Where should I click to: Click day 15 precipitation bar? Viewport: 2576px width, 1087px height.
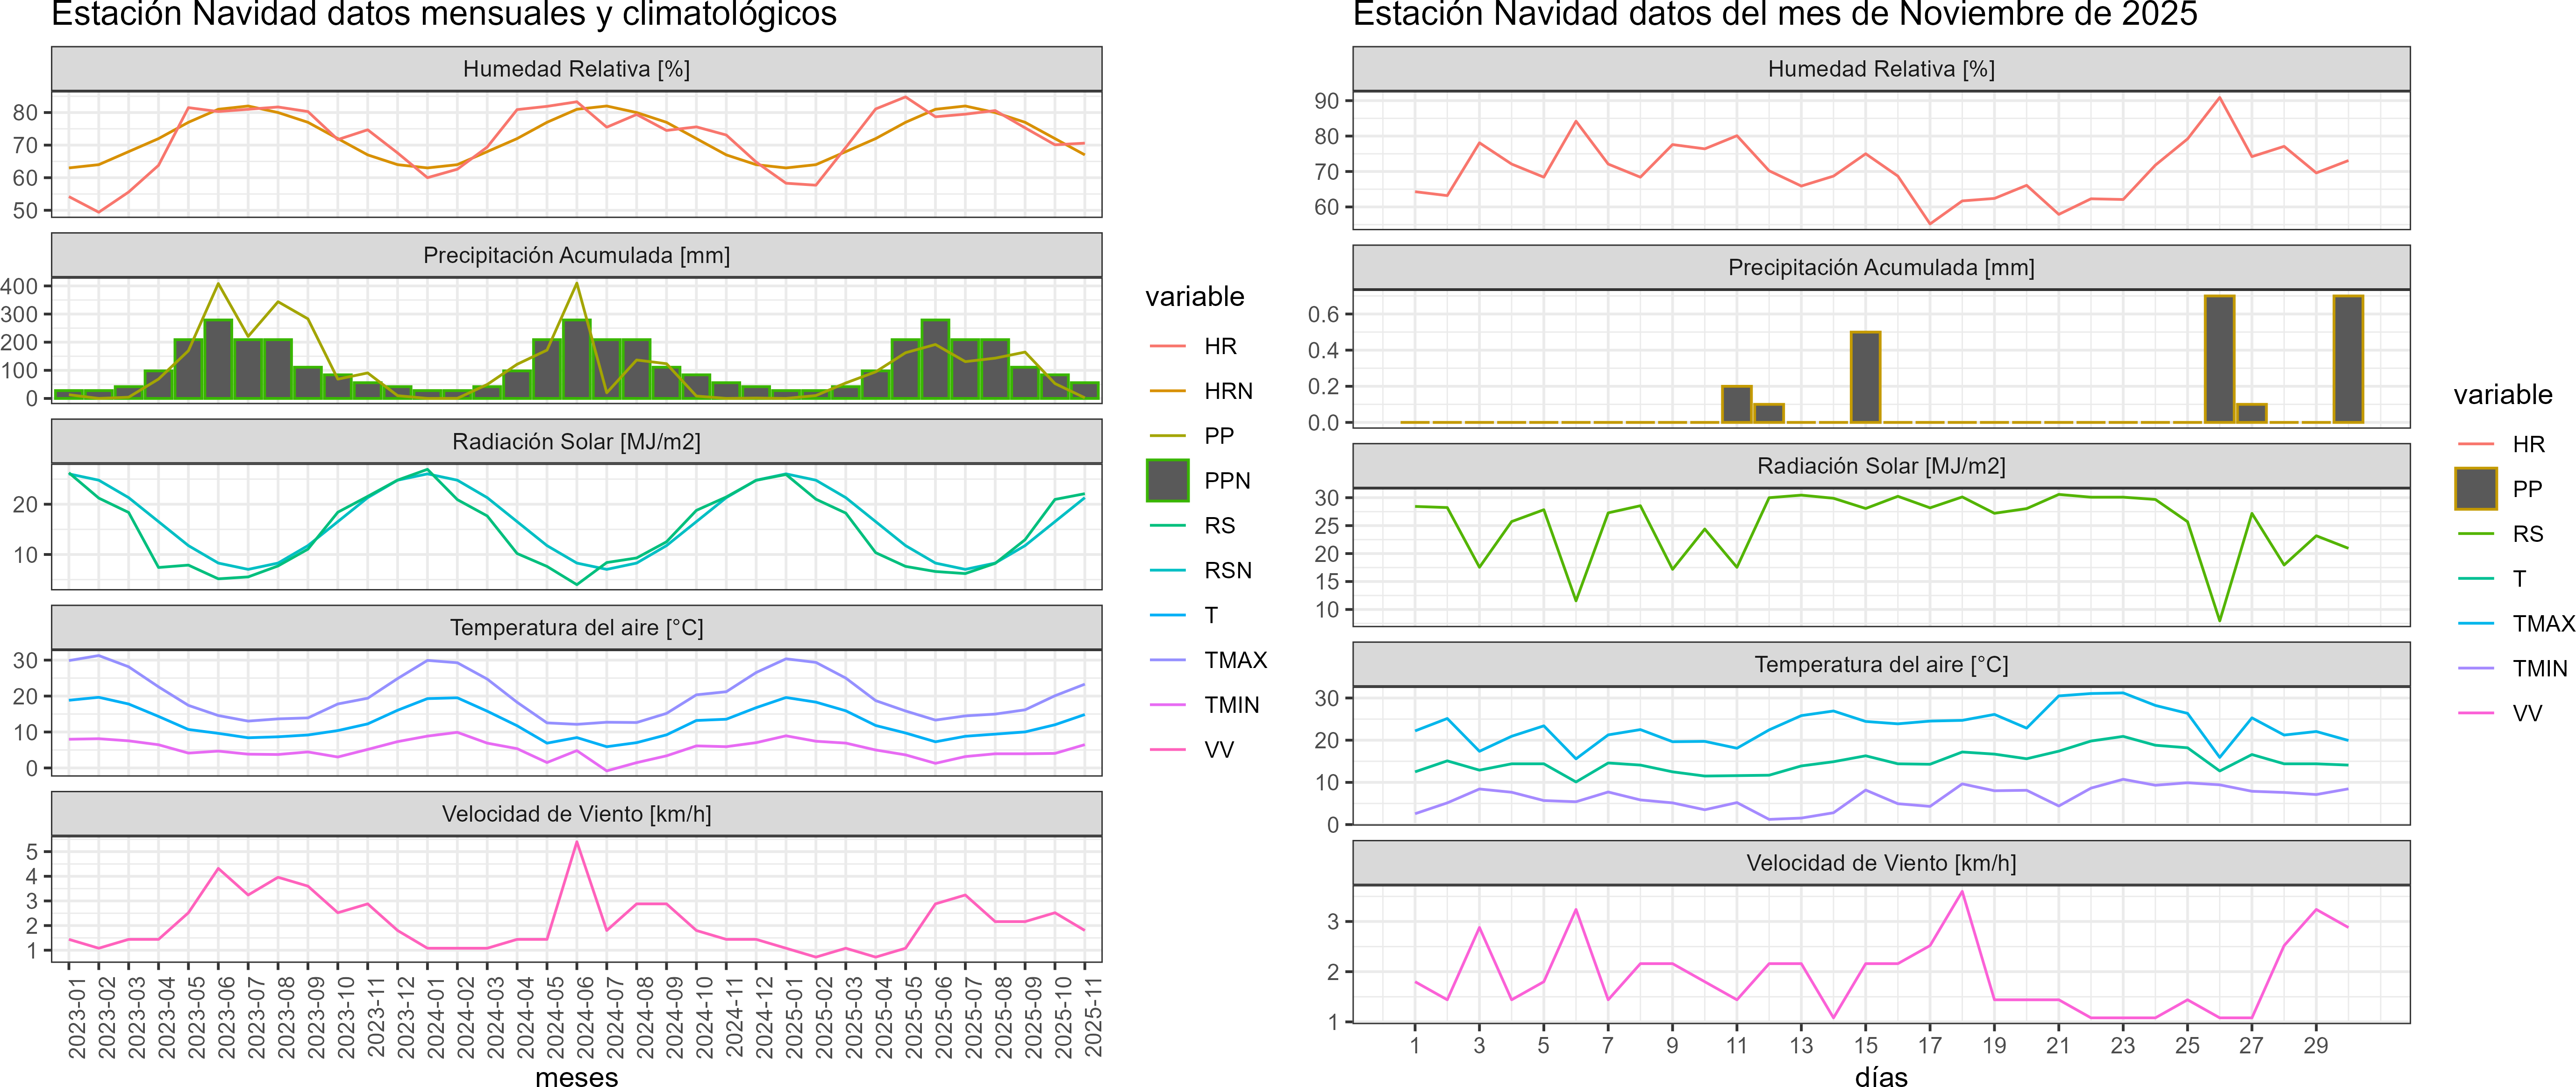1865,377
